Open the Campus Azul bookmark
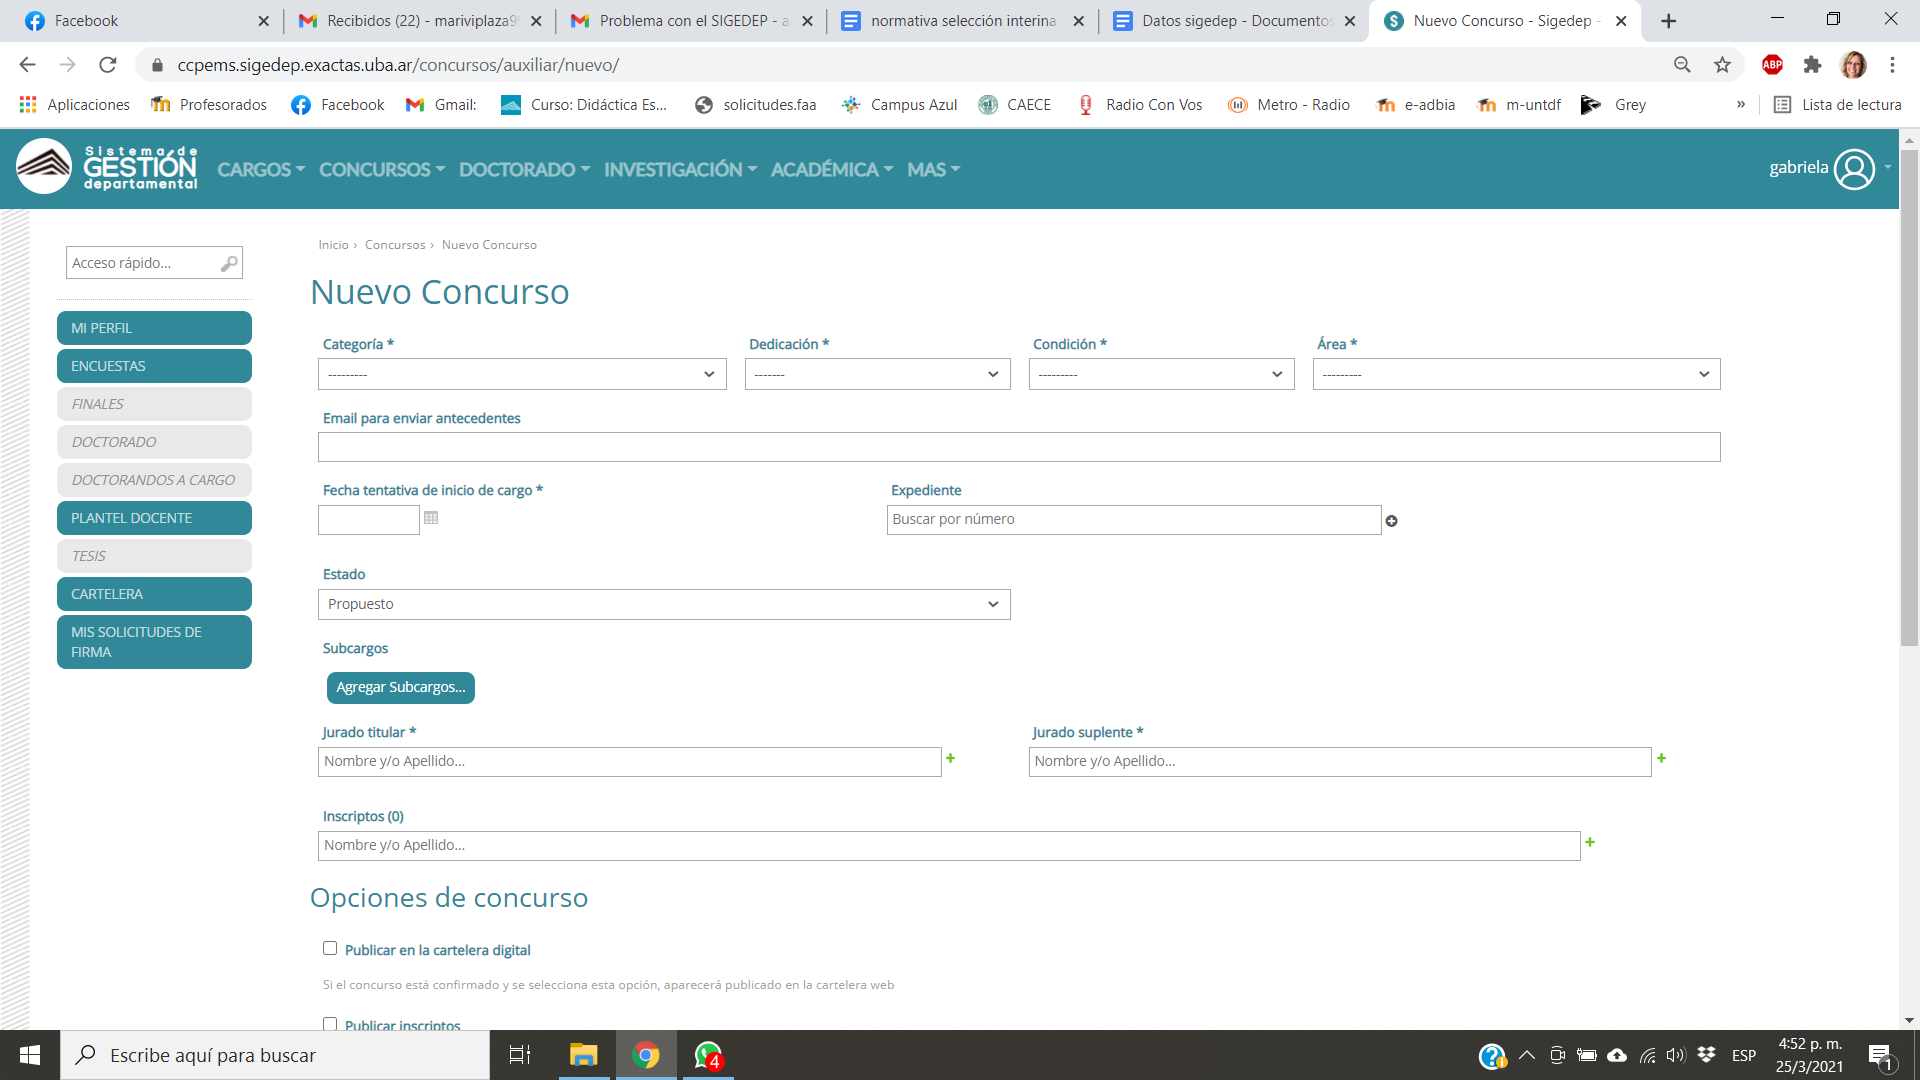This screenshot has width=1920, height=1080. (x=899, y=105)
